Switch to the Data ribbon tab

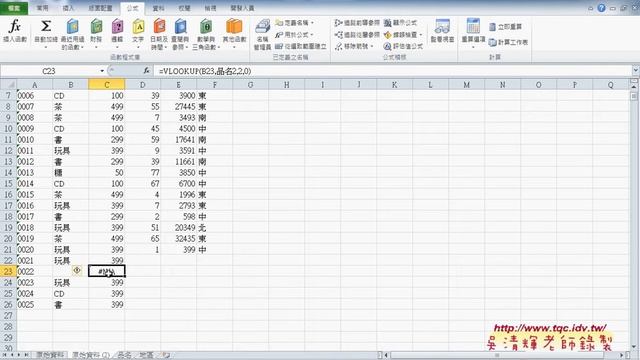[158, 8]
